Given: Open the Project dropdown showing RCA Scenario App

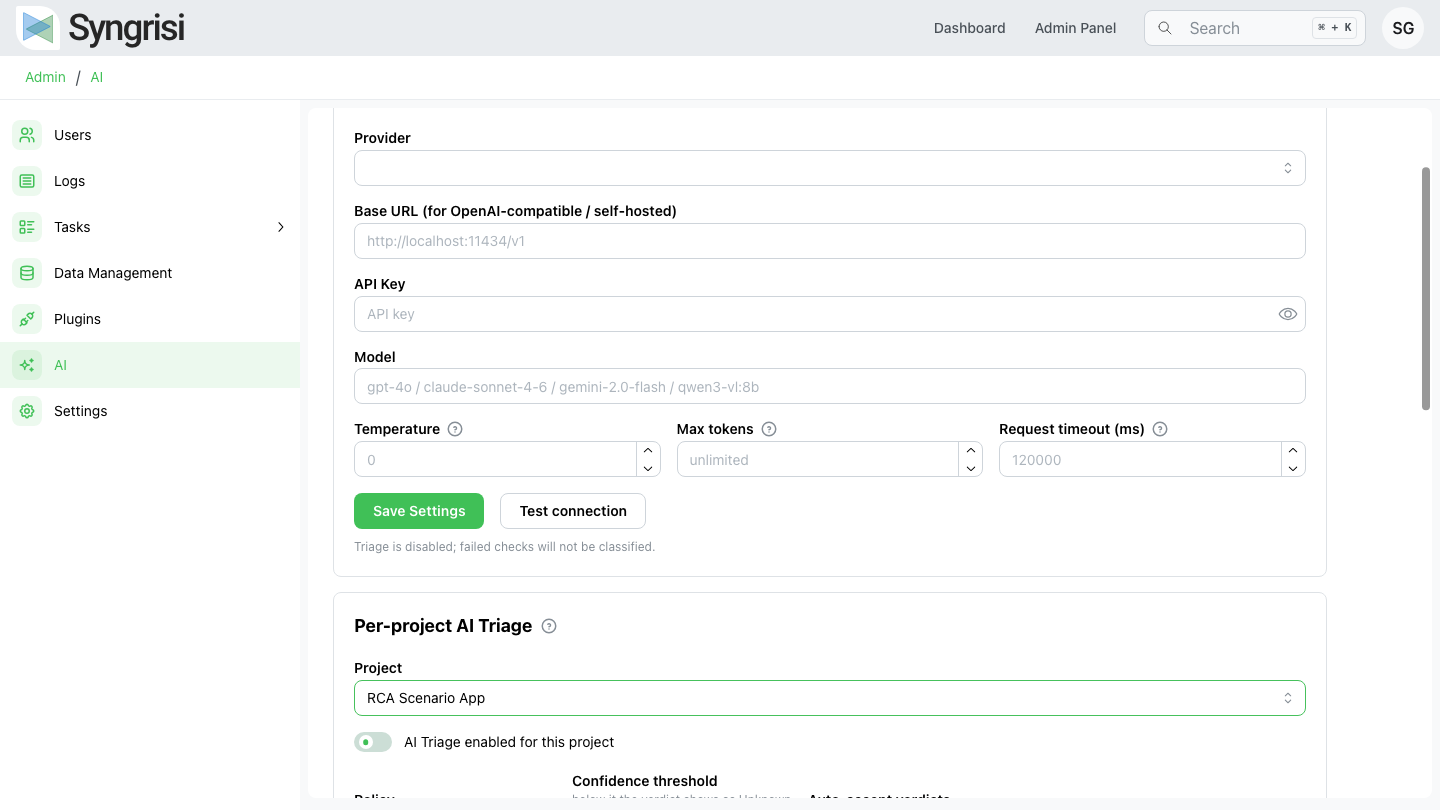Looking at the screenshot, I should pos(830,698).
